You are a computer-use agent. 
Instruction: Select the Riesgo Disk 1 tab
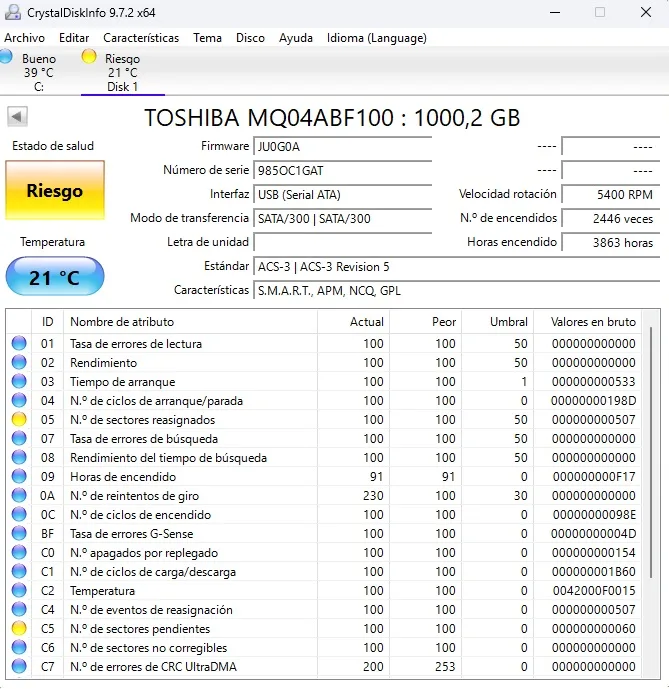point(123,72)
